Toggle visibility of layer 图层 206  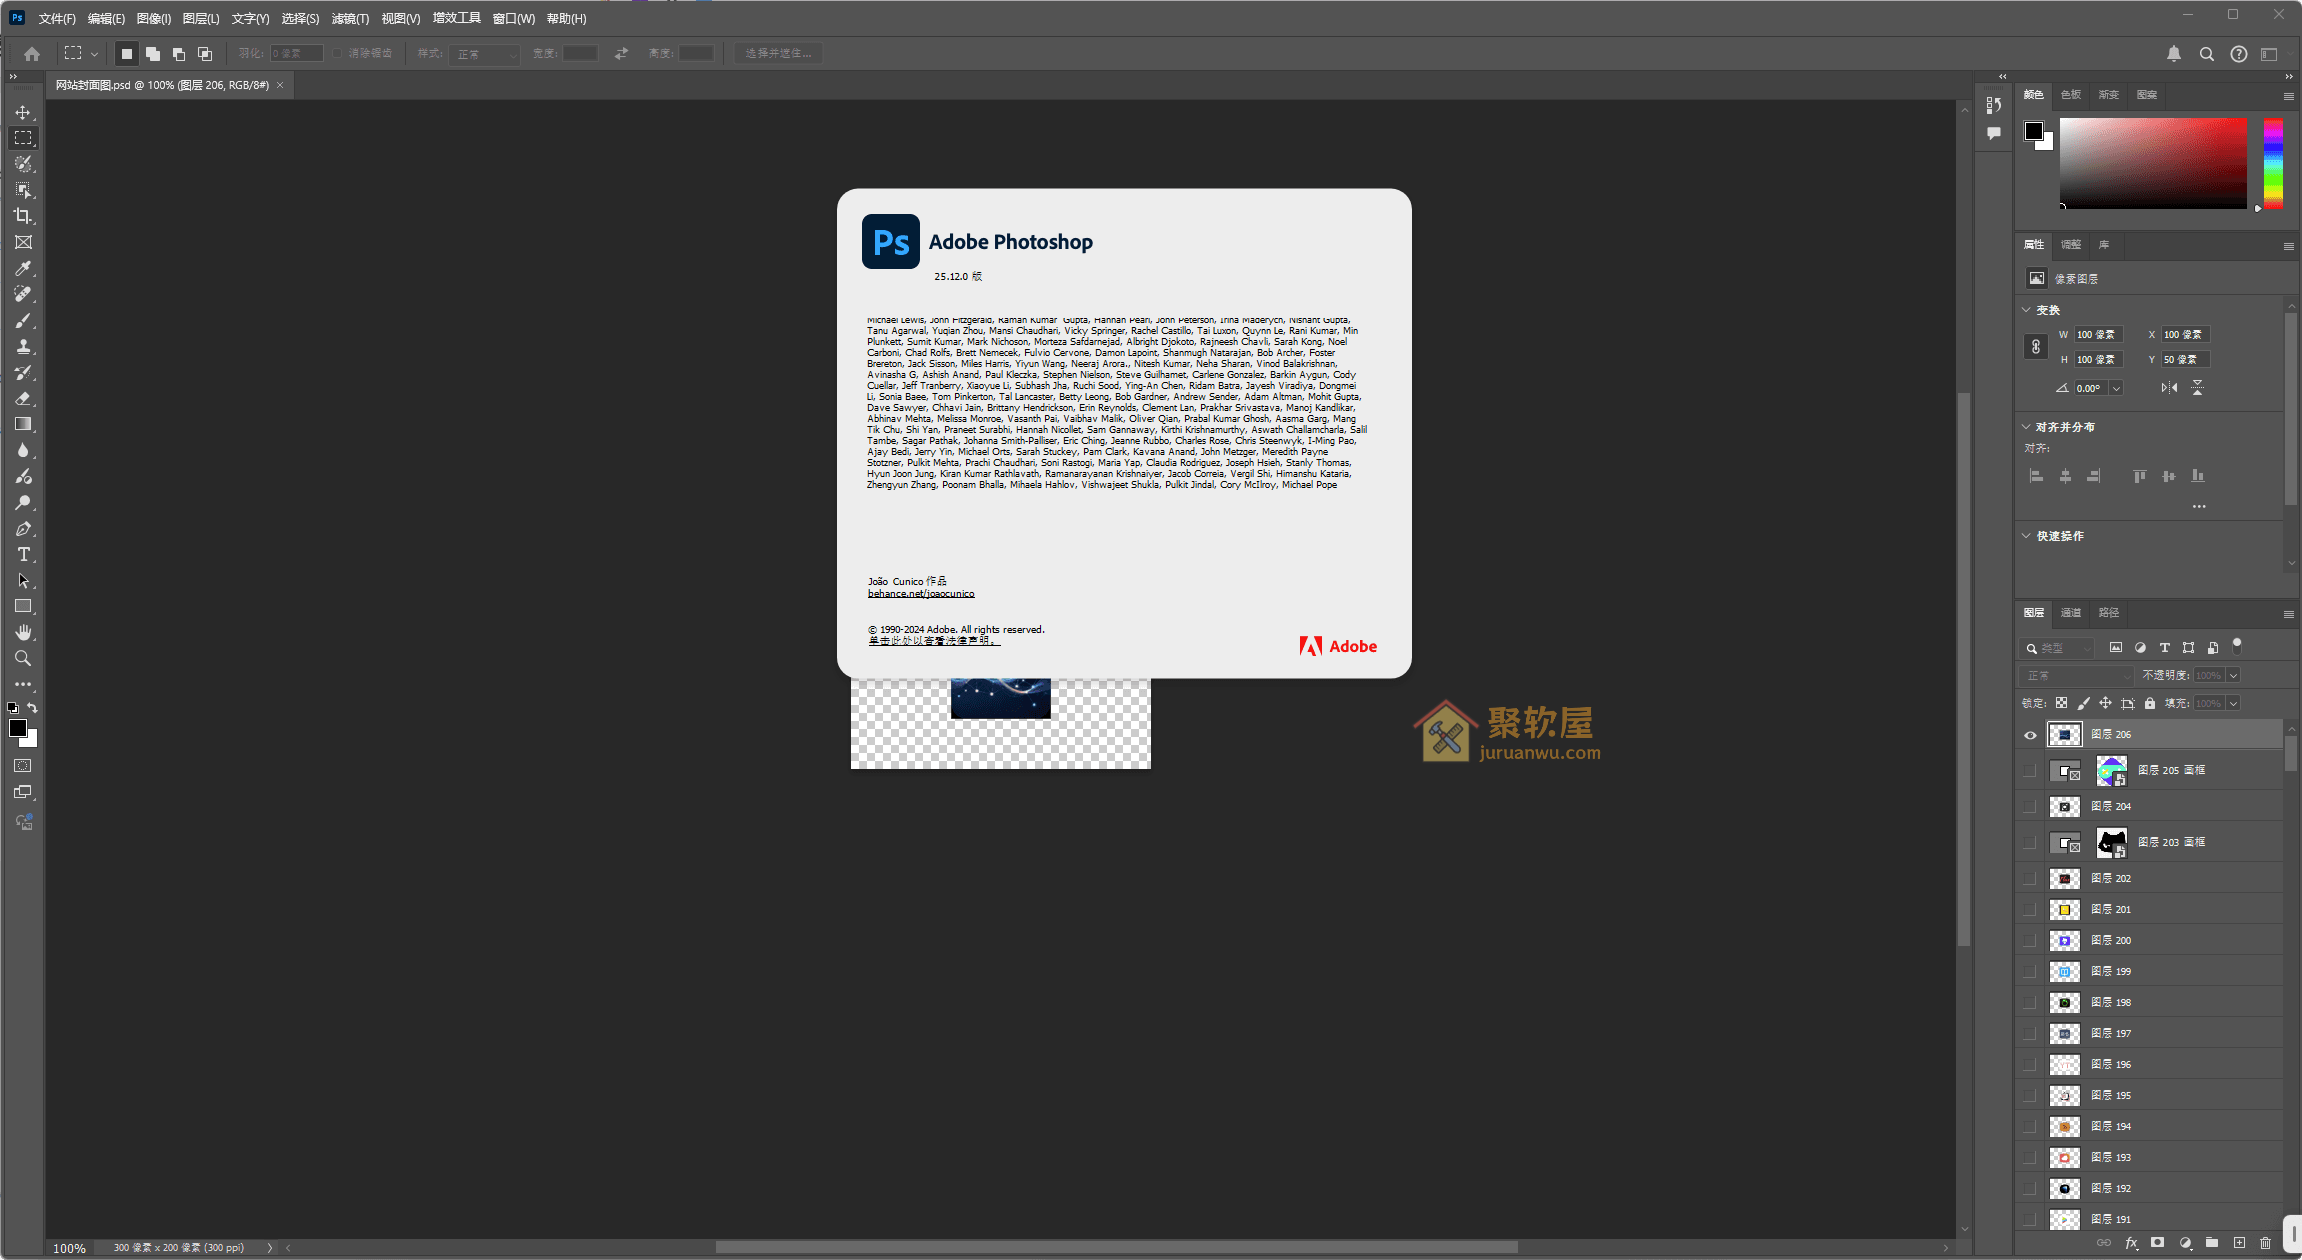[x=2030, y=734]
